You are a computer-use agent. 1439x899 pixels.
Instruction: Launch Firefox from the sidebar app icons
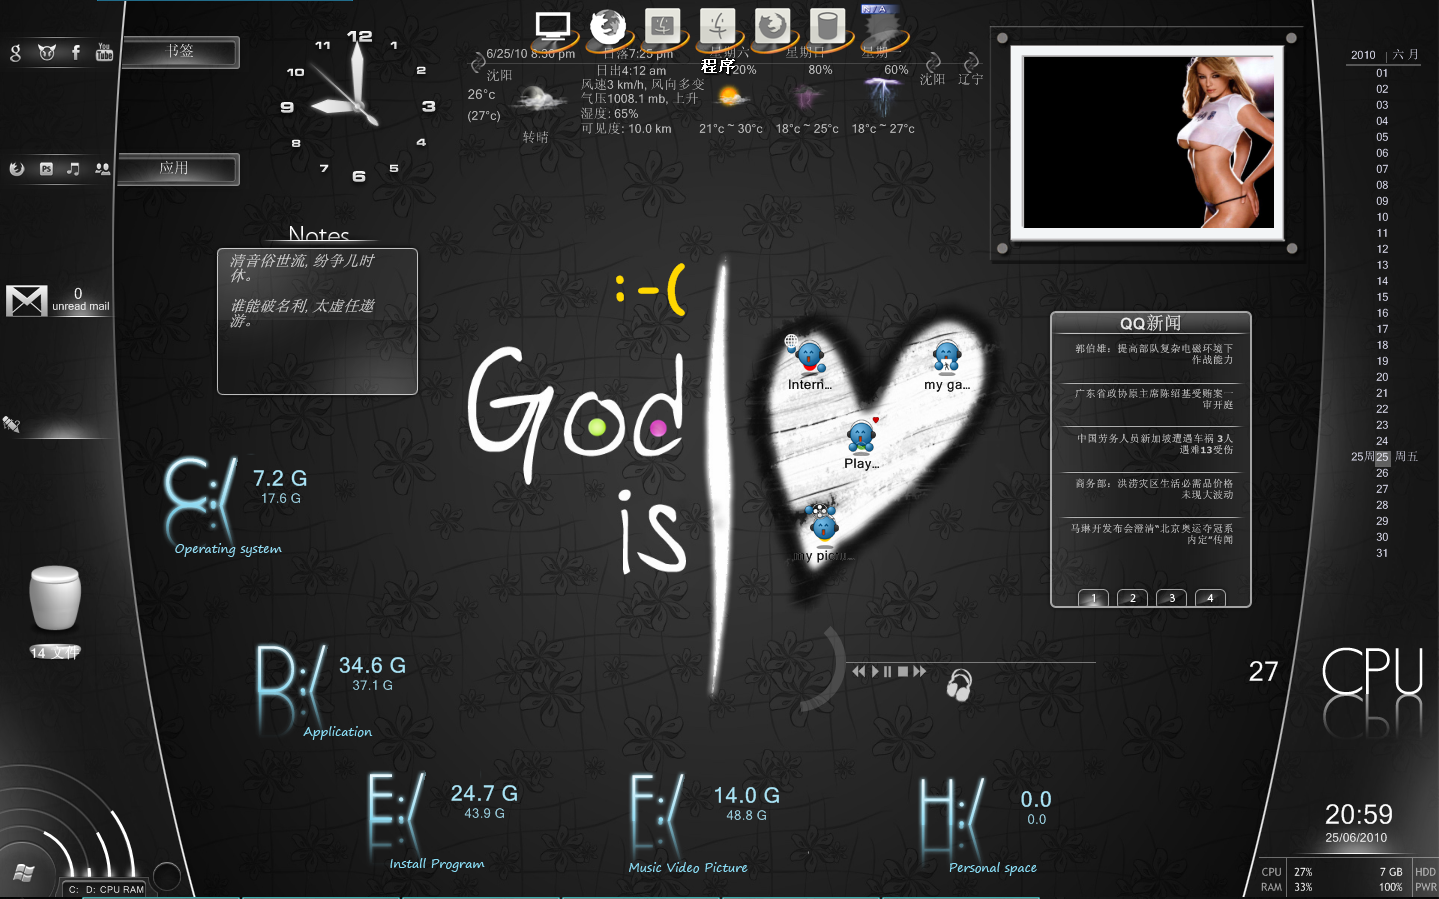tap(17, 169)
